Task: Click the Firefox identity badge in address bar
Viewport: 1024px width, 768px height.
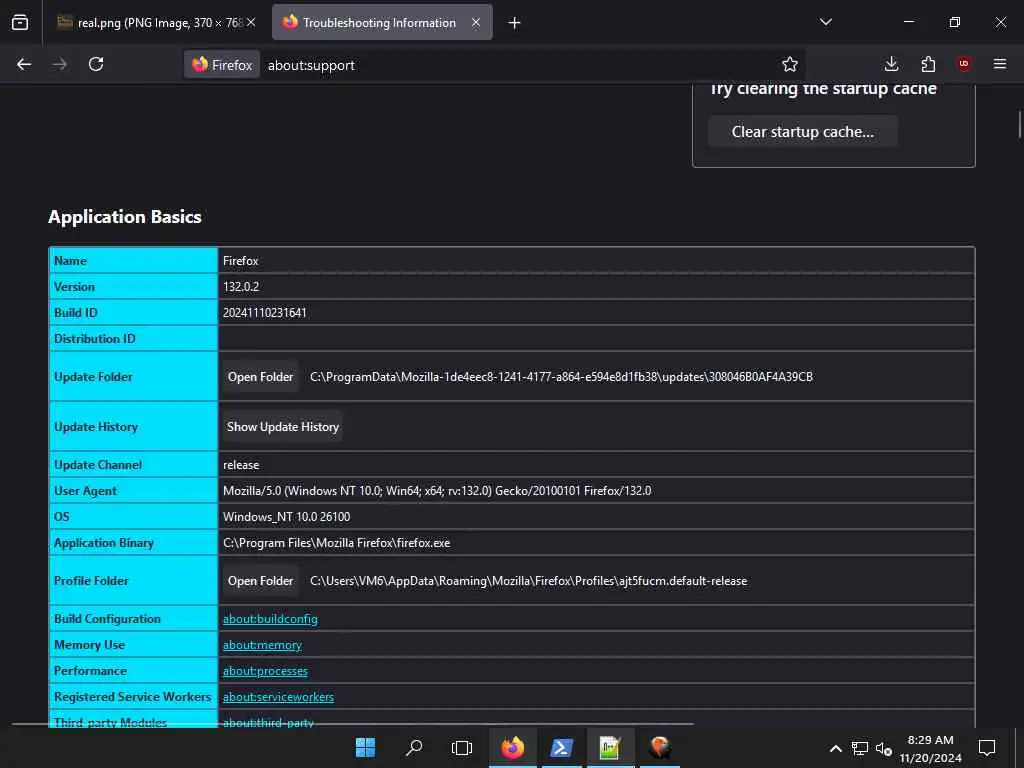Action: [222, 65]
